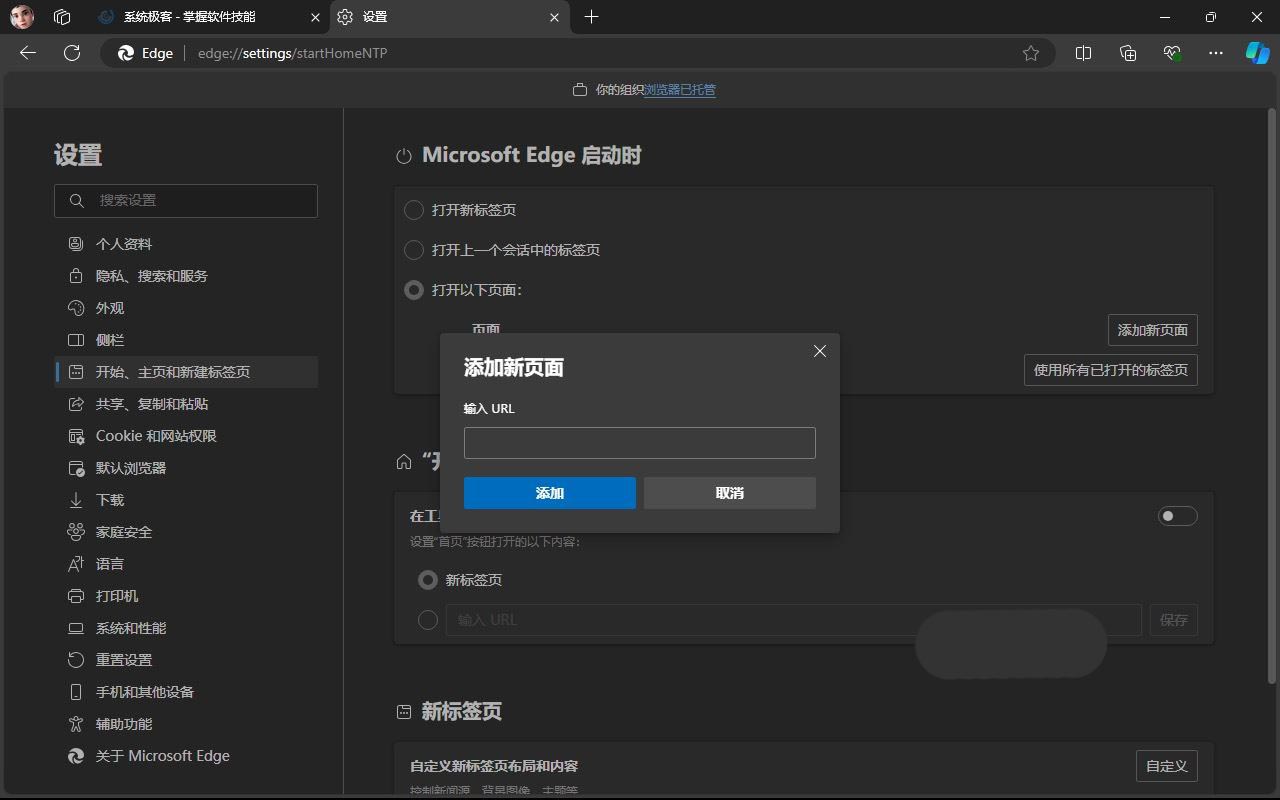Screen dimensions: 1280x800
Task: Close the 系统极客 tab
Action: pyautogui.click(x=316, y=17)
